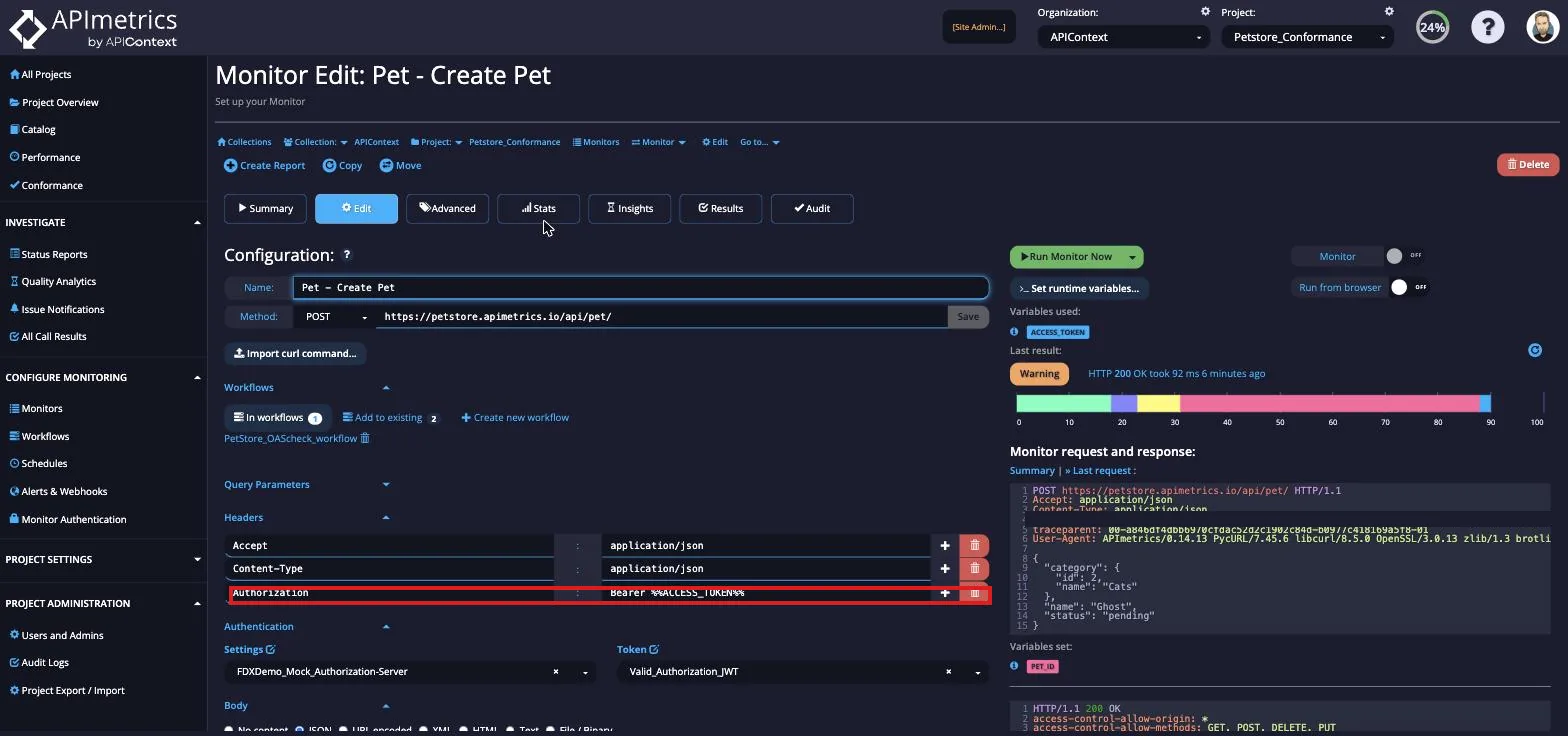The height and width of the screenshot is (736, 1568).
Task: Open Performance in sidebar
Action: [44, 157]
